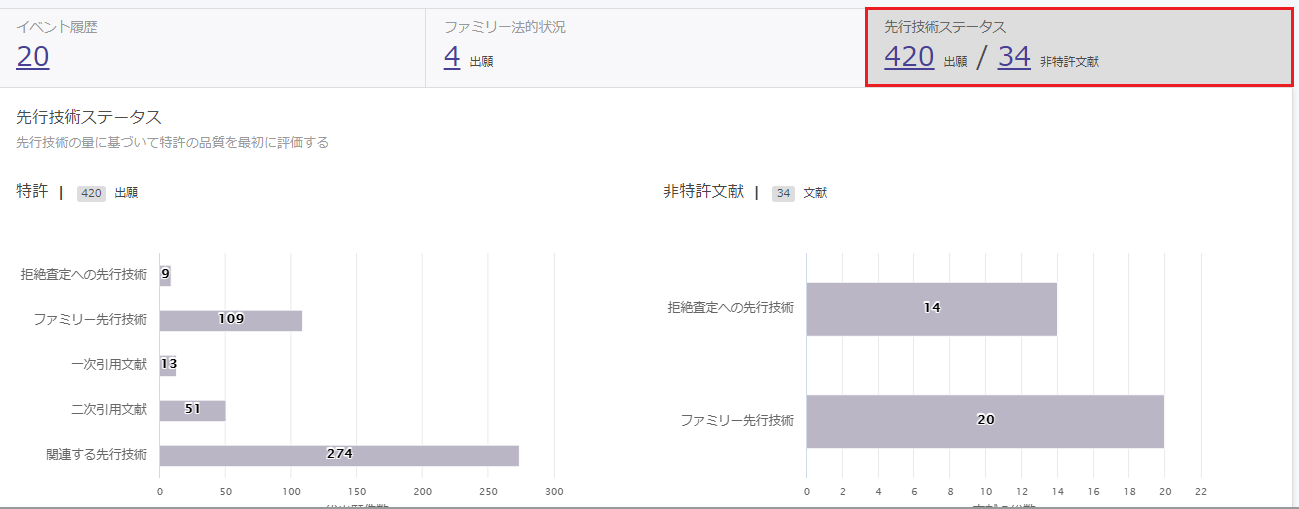This screenshot has width=1299, height=509.
Task: Click the 先行技術ステータス section heading
Action: 89,118
